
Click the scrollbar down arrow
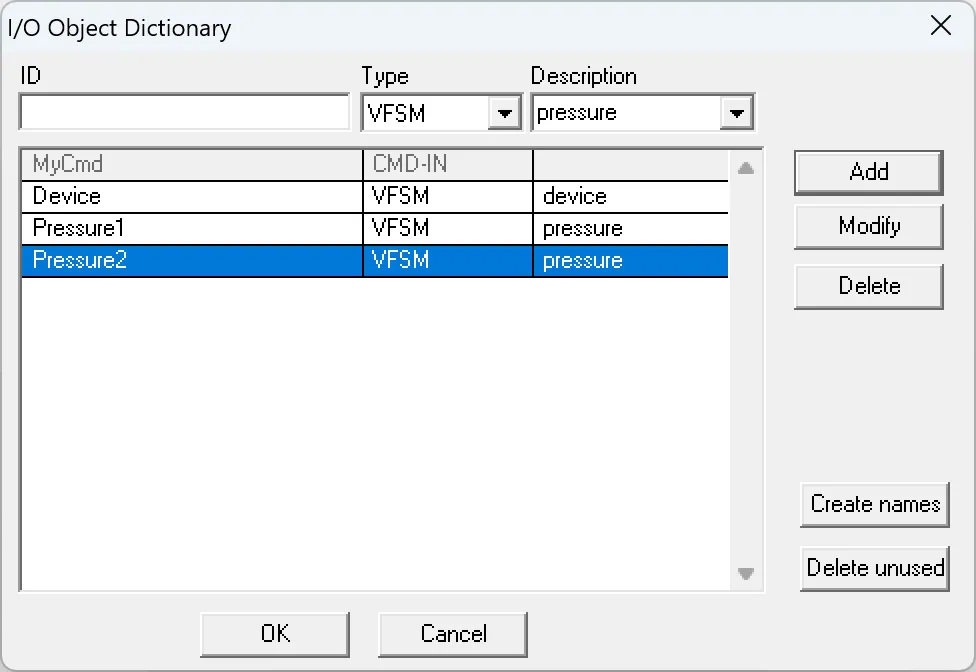[745, 575]
